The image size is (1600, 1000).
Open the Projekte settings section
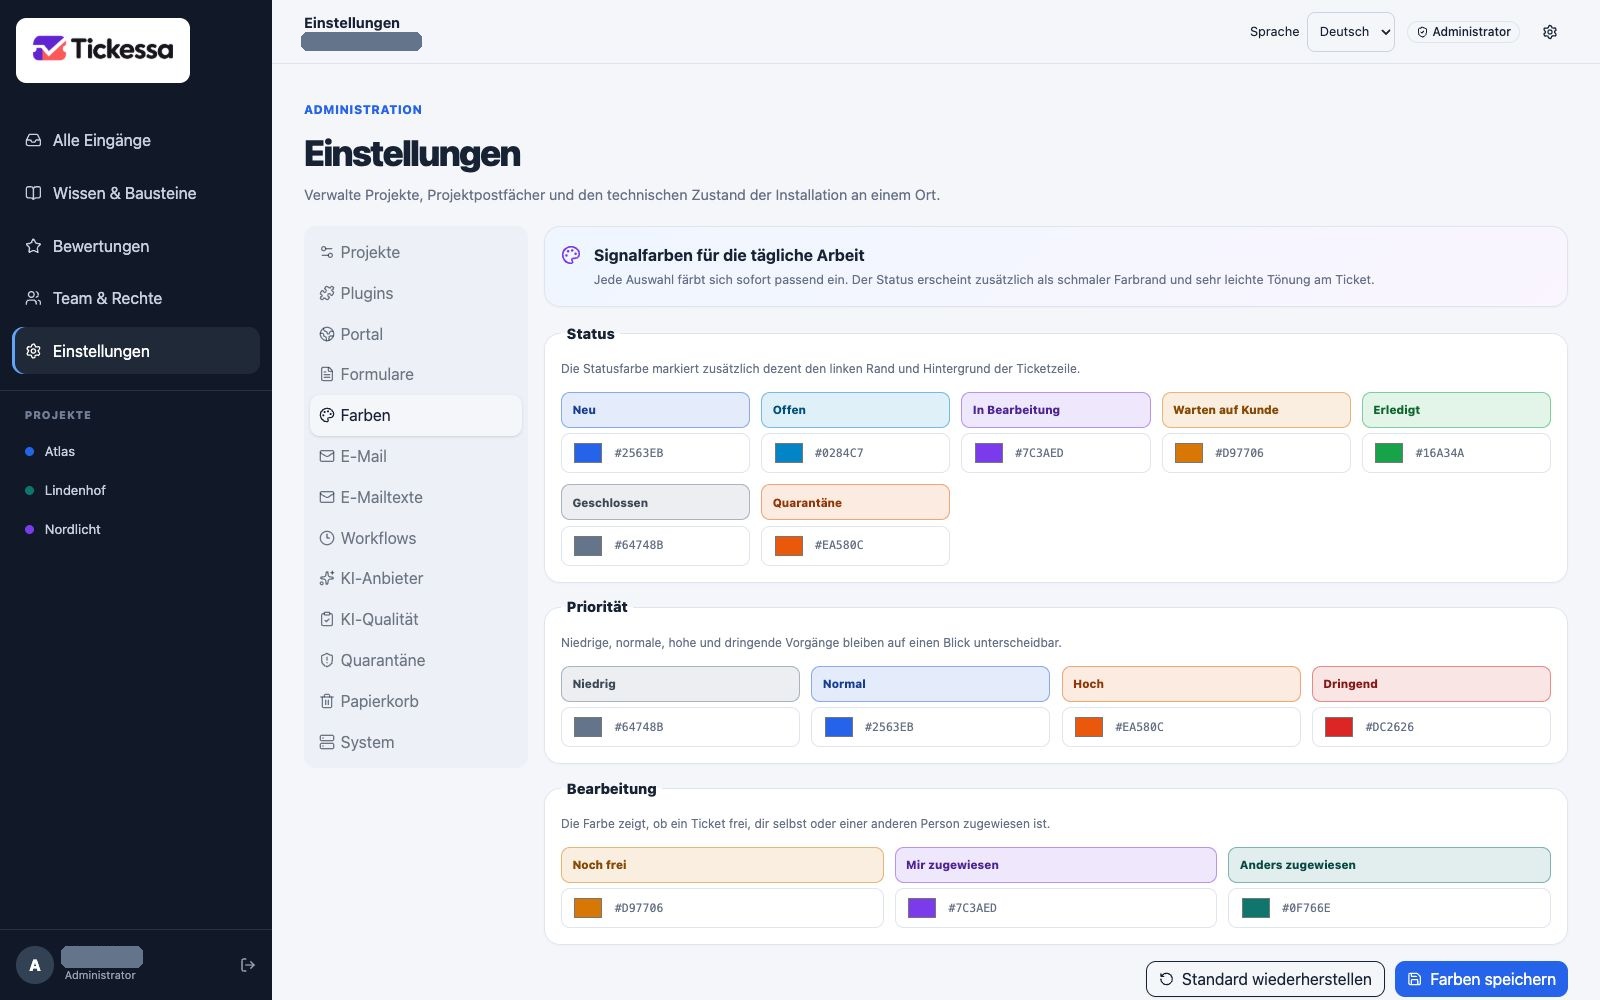(416, 252)
